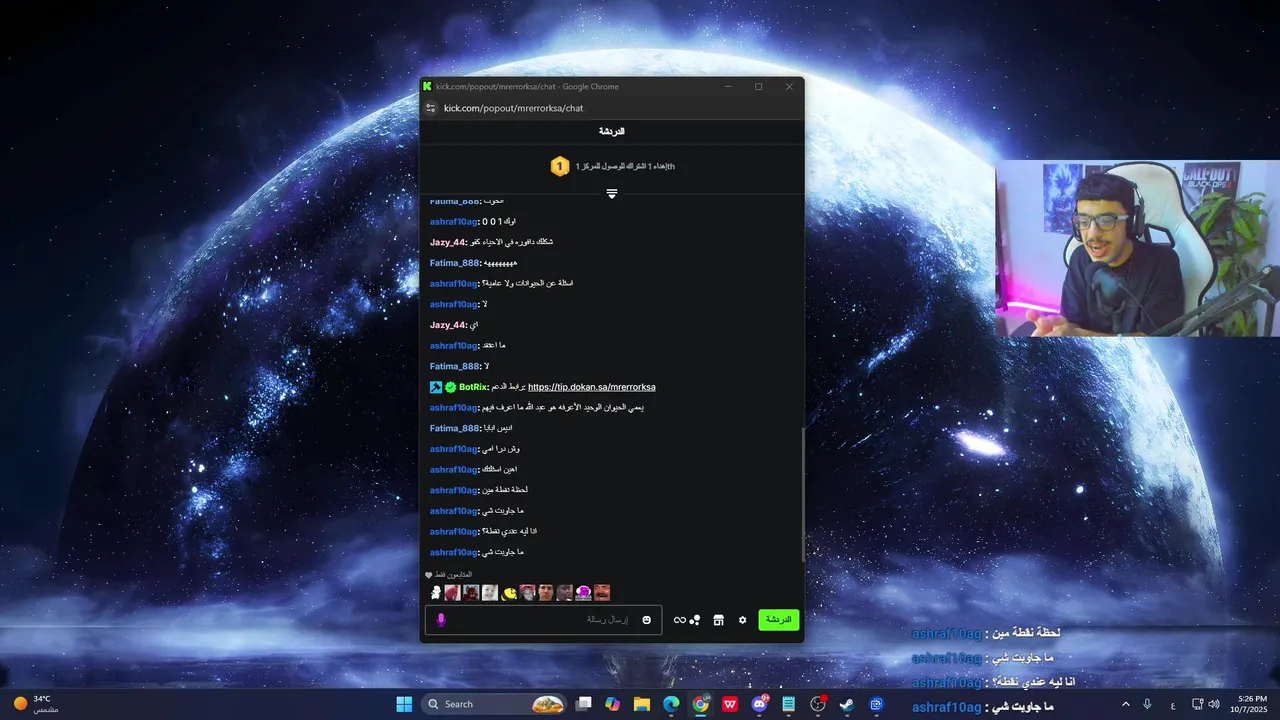
Task: Open network settings from system tray
Action: pos(1198,704)
